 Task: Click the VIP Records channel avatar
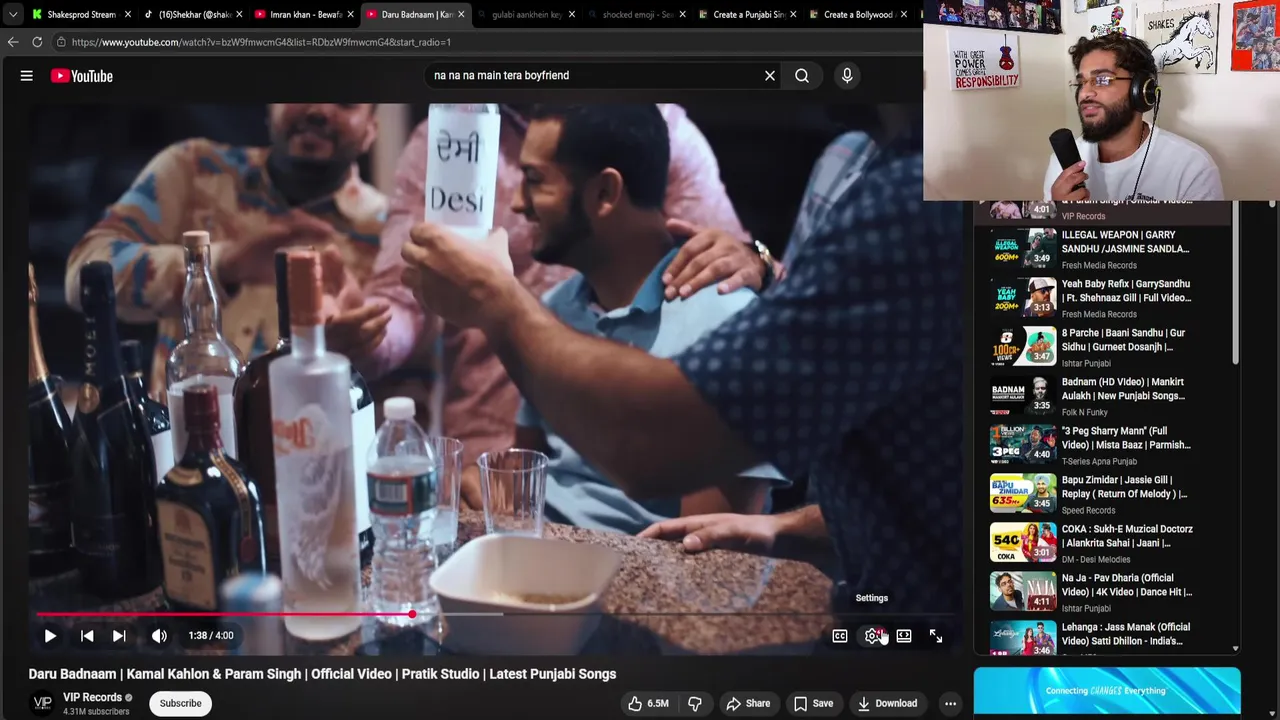click(x=43, y=703)
